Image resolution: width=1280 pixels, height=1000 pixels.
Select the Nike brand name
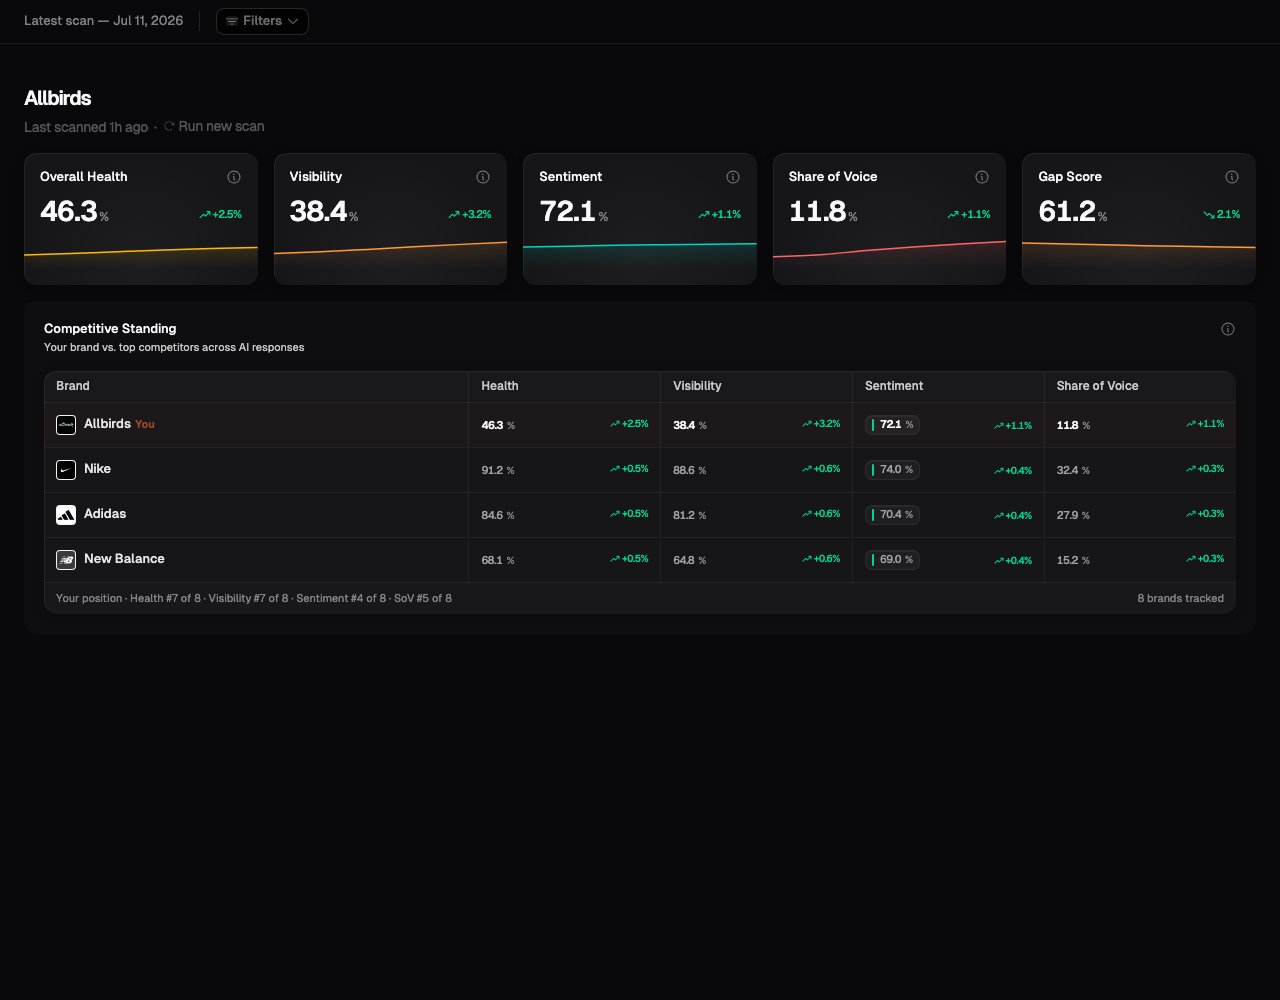(x=97, y=469)
